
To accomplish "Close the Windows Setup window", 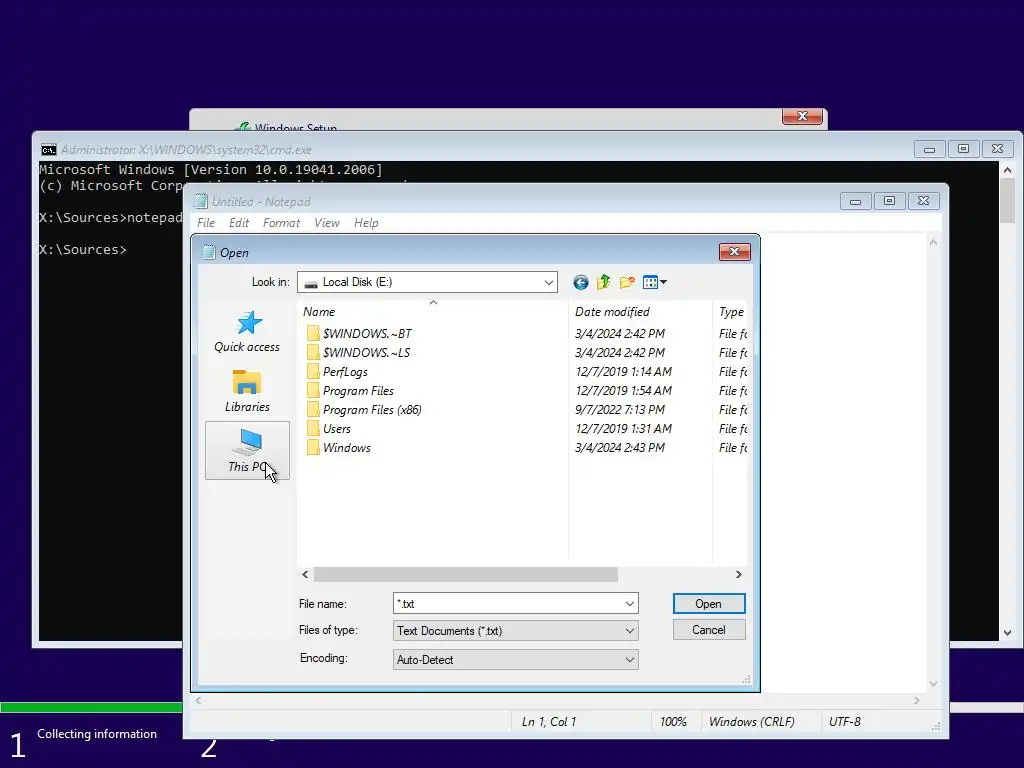I will point(802,116).
